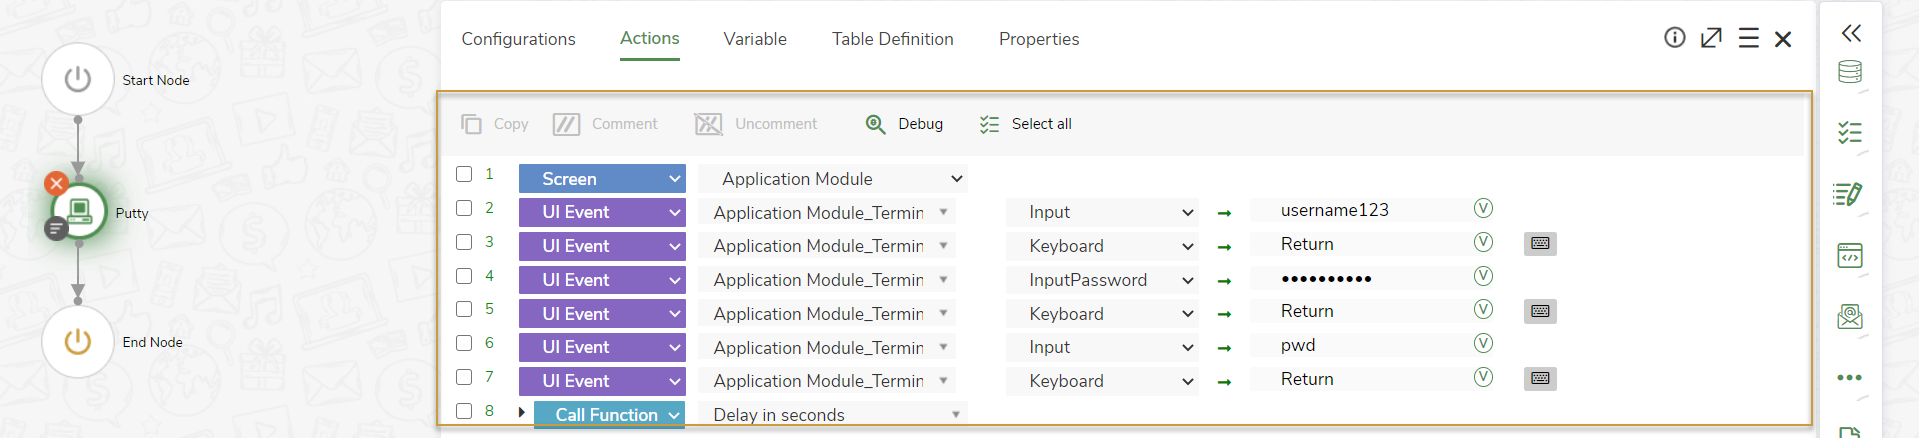Viewport: 1919px width, 438px height.
Task: Click the Putty node icon
Action: coord(79,211)
